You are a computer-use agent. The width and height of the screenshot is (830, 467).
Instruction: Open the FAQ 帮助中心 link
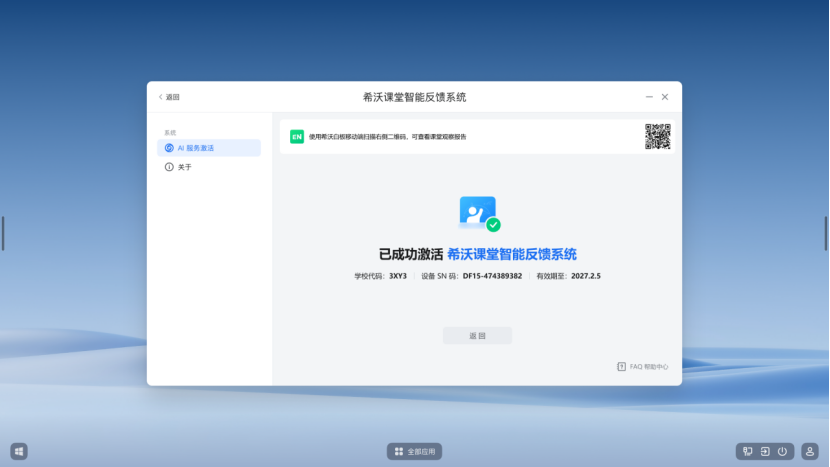[x=643, y=367]
